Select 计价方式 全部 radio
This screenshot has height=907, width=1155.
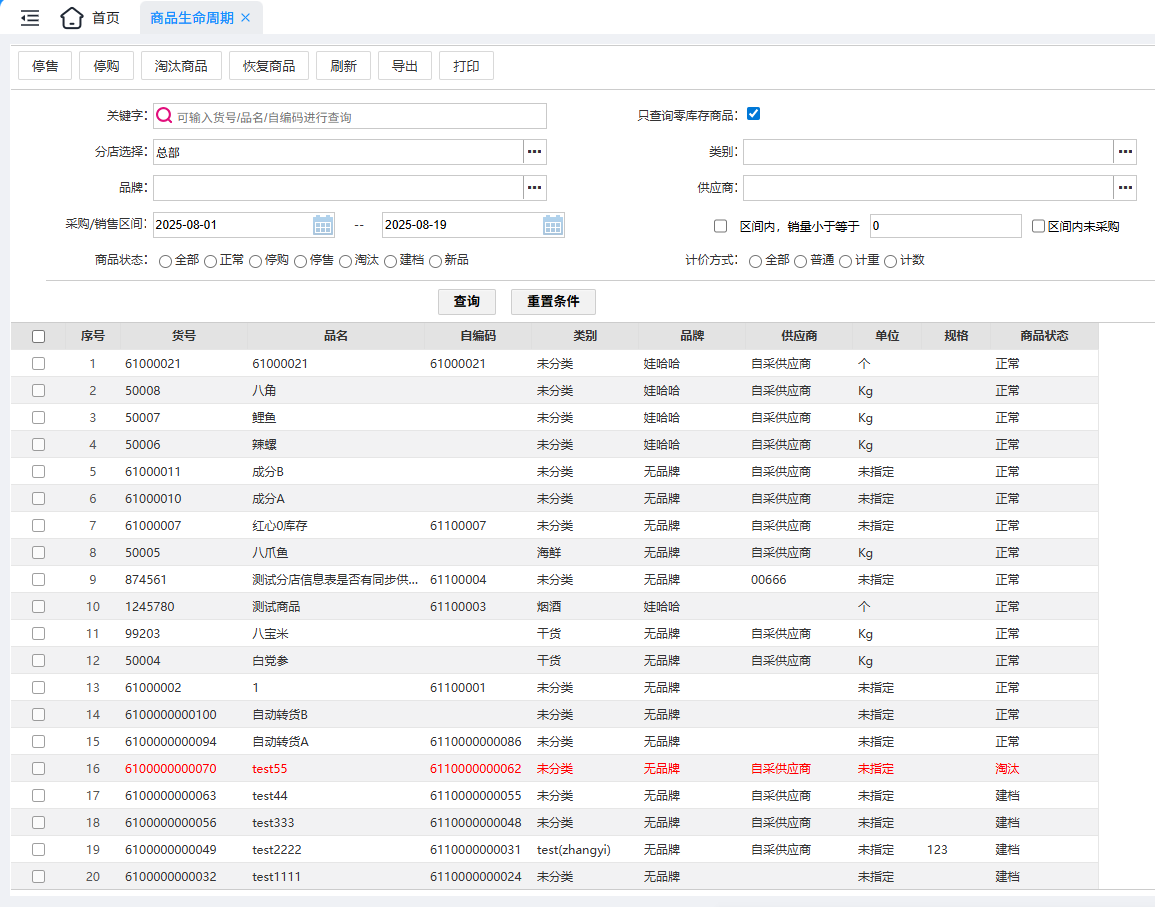pos(755,261)
